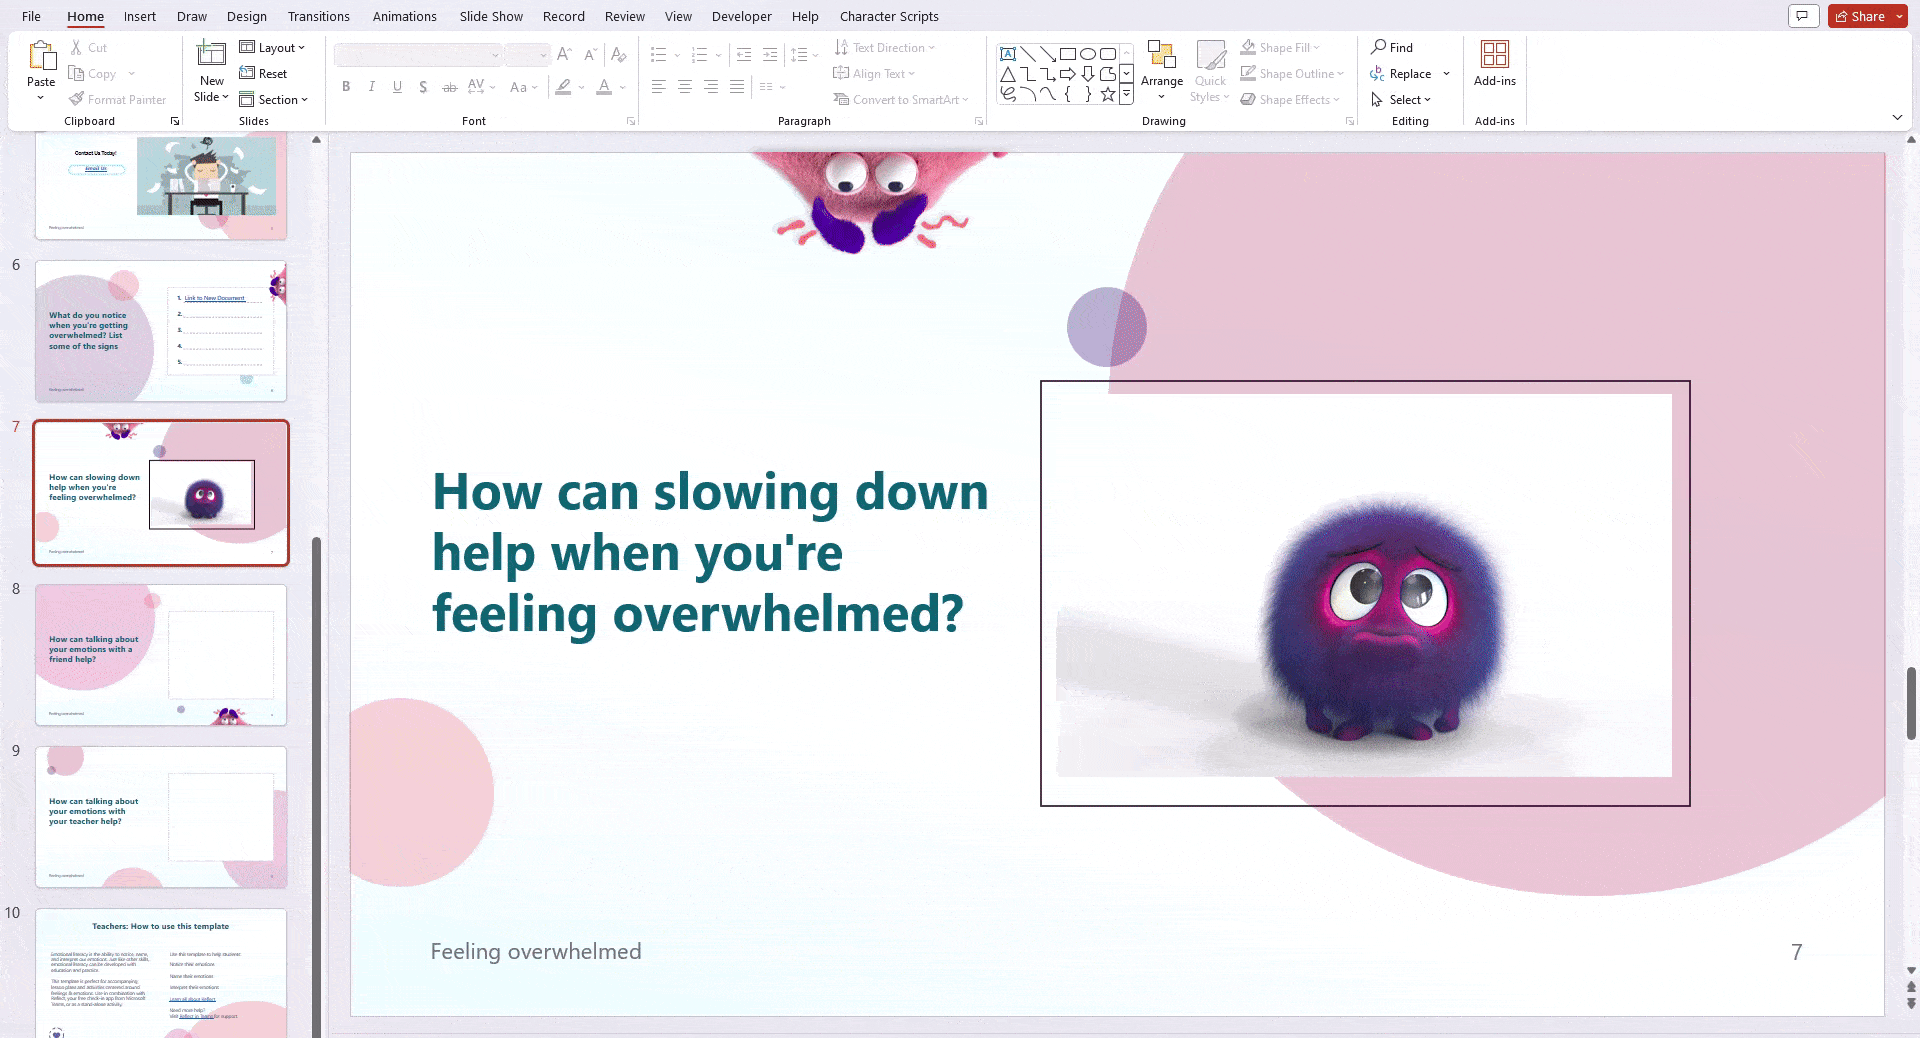Open the Character Scripts menu
Screen dimensions: 1920x1038
pos(888,16)
